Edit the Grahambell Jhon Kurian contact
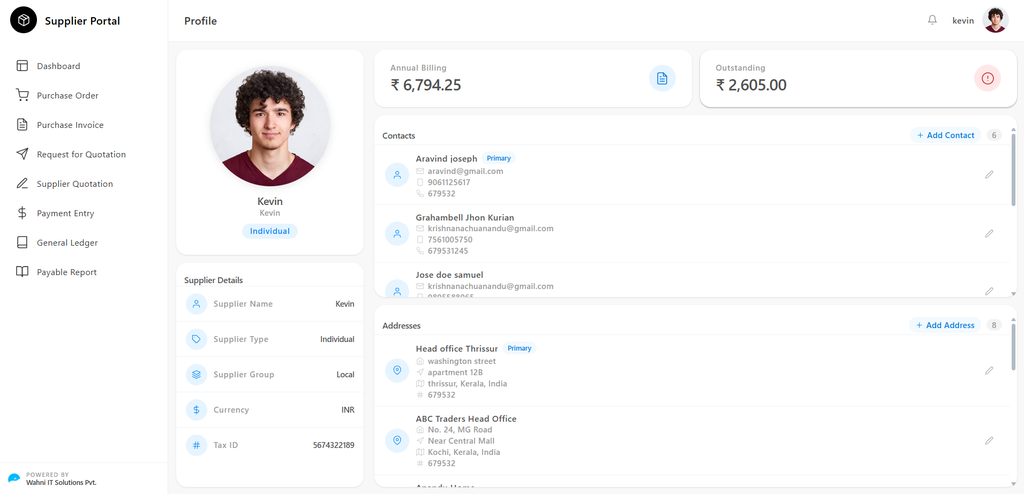This screenshot has width=1024, height=494. tap(989, 234)
